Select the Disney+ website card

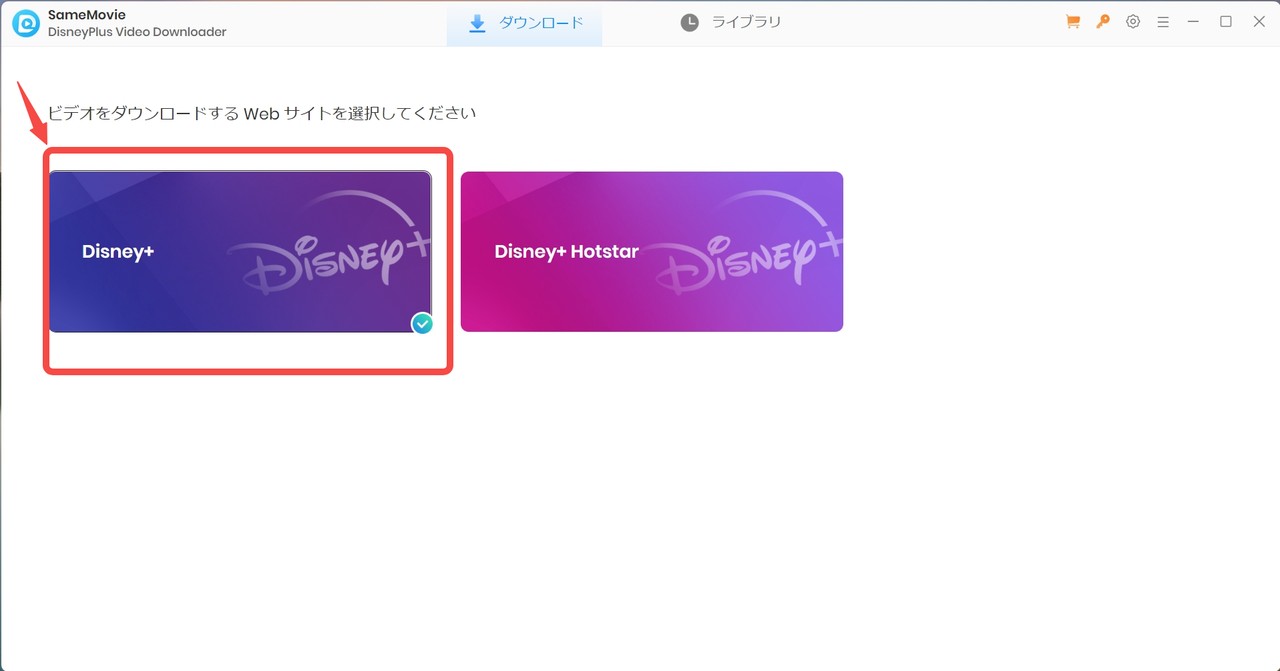click(x=240, y=251)
